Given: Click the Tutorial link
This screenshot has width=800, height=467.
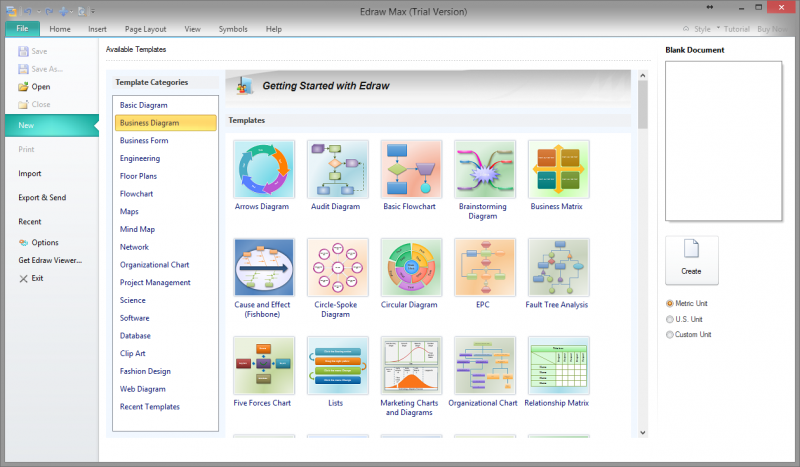Looking at the screenshot, I should coord(737,29).
